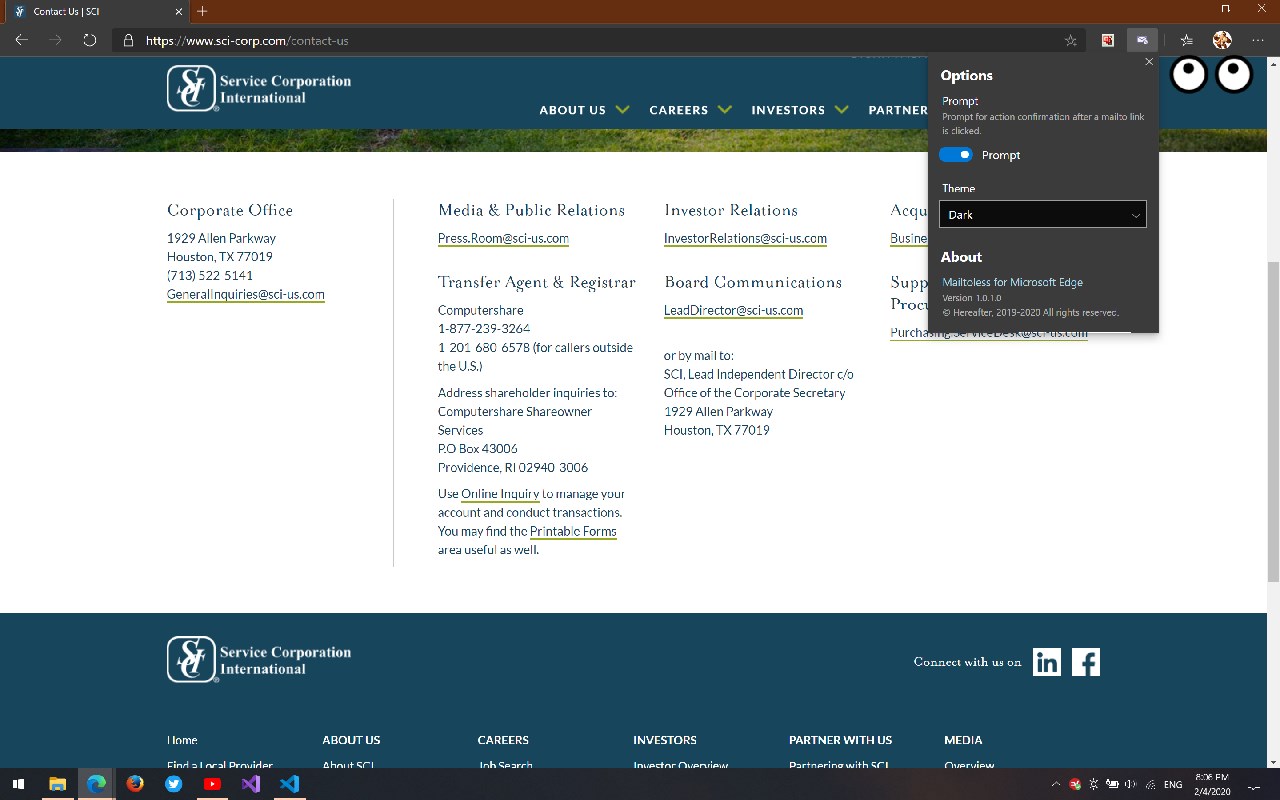Open footer ABOUT US heading

pos(351,740)
